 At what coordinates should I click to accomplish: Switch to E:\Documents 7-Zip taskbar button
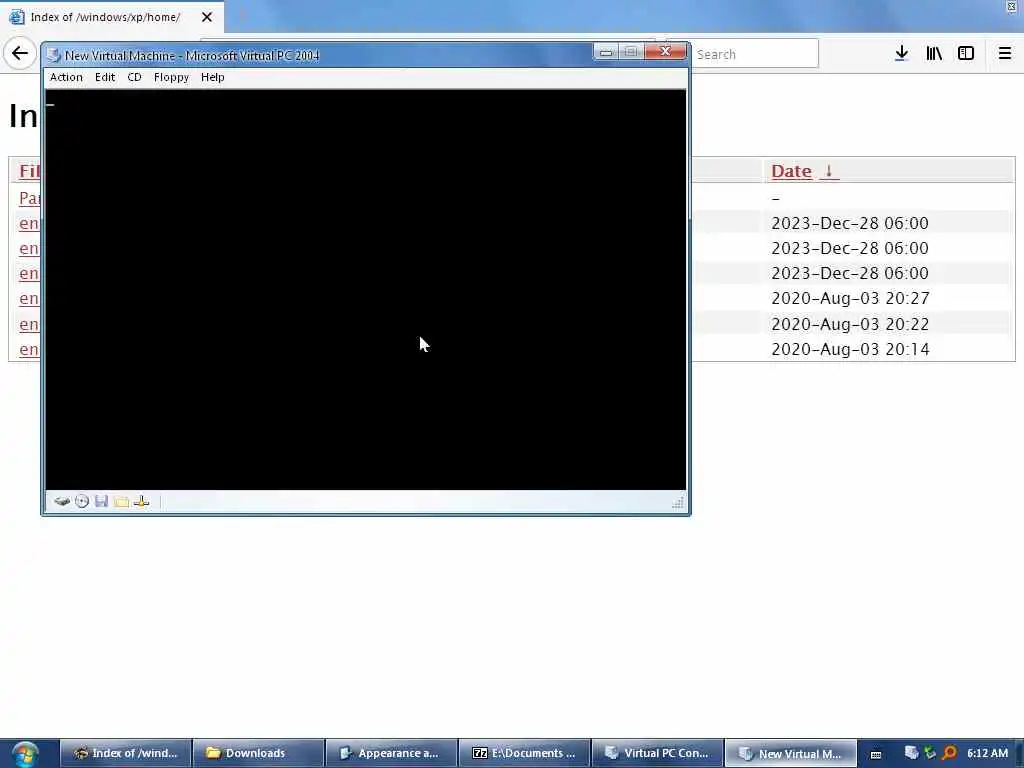pos(524,753)
